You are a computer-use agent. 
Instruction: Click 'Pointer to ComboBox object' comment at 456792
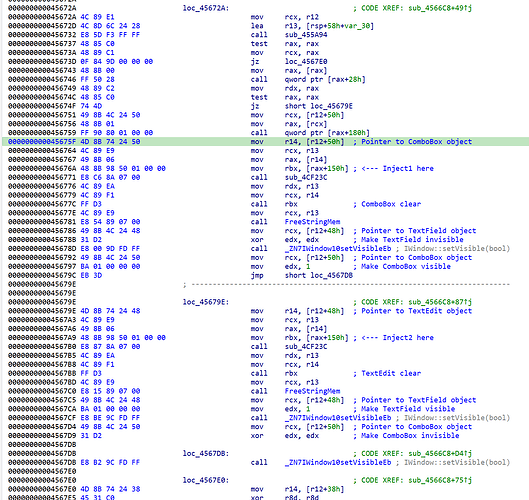point(416,257)
